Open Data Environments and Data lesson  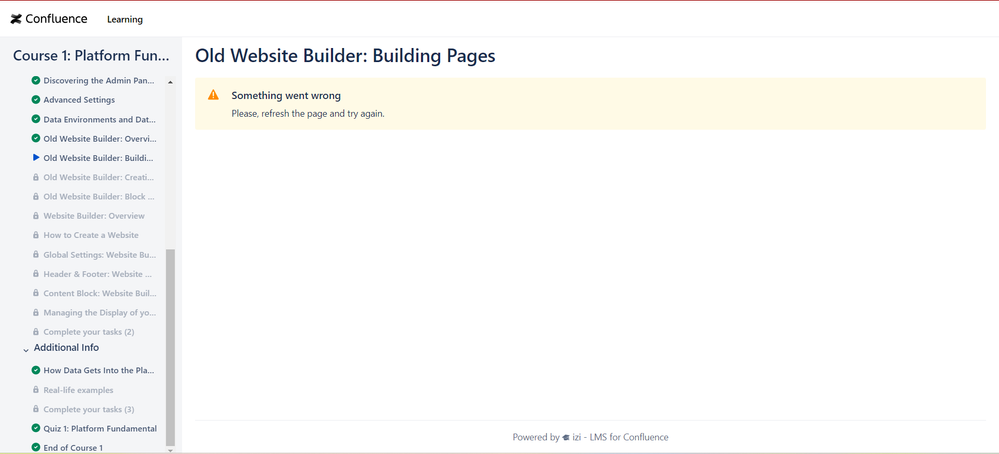(x=99, y=120)
